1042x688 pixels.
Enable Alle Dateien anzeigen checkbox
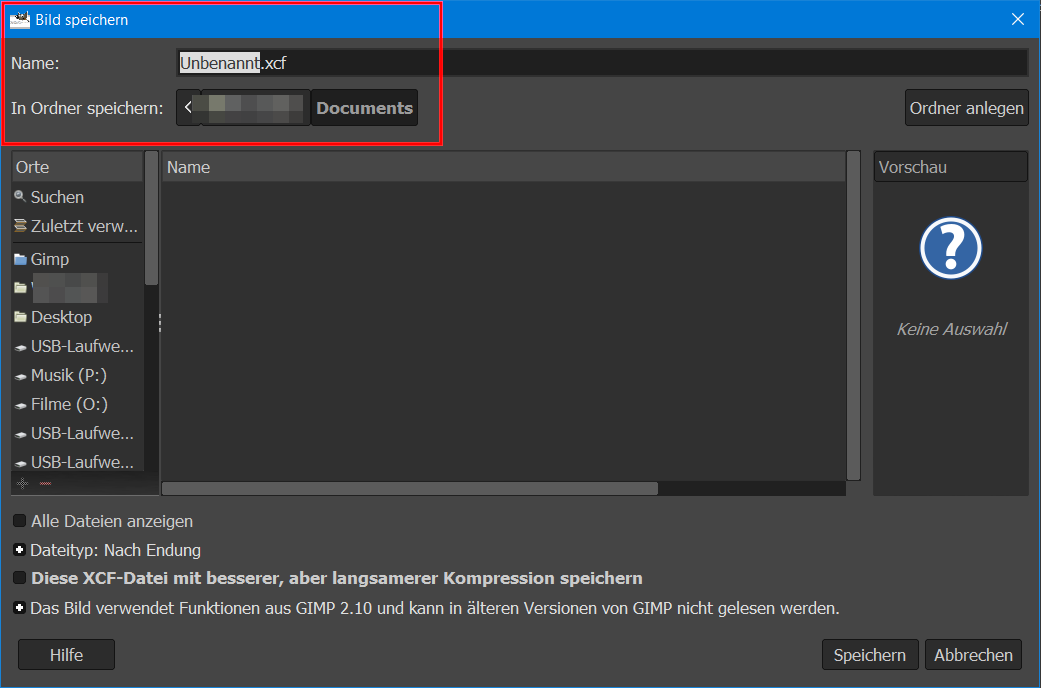pos(20,521)
